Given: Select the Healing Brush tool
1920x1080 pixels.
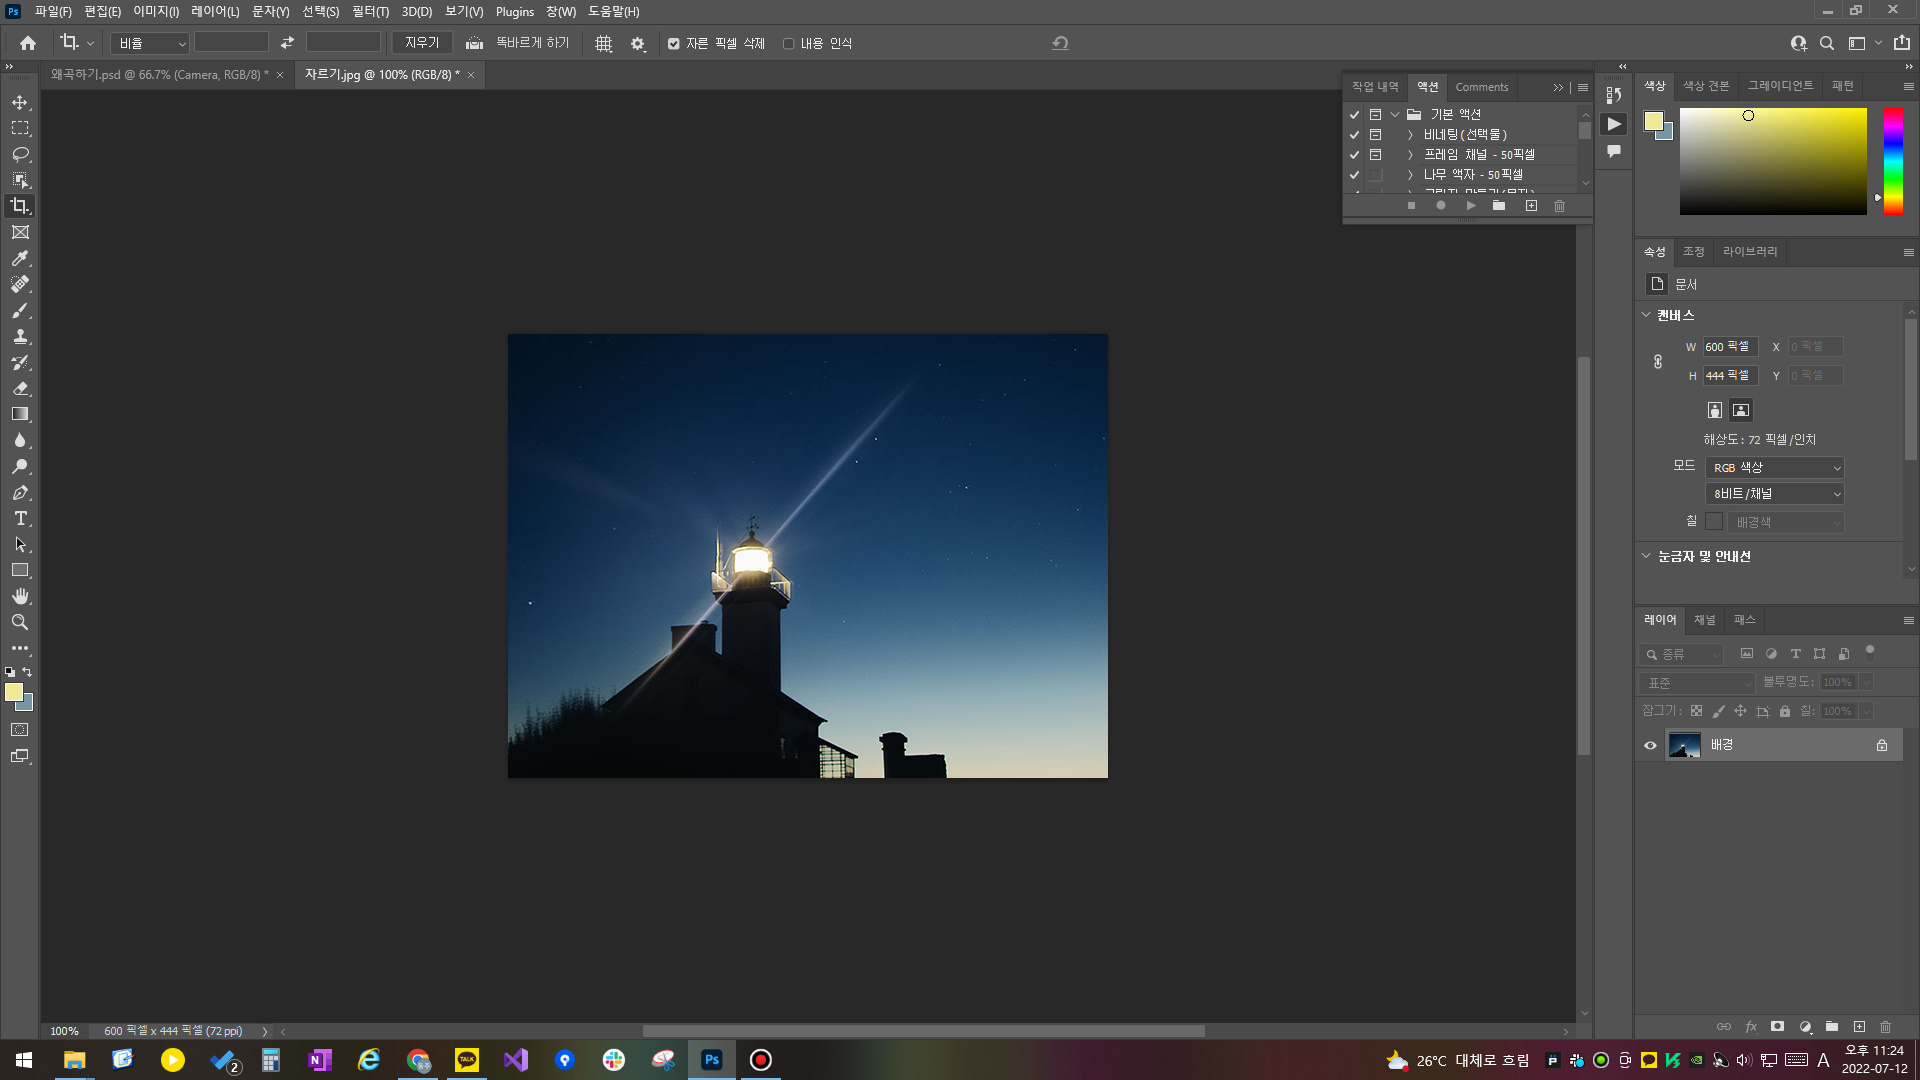Looking at the screenshot, I should pyautogui.click(x=20, y=284).
